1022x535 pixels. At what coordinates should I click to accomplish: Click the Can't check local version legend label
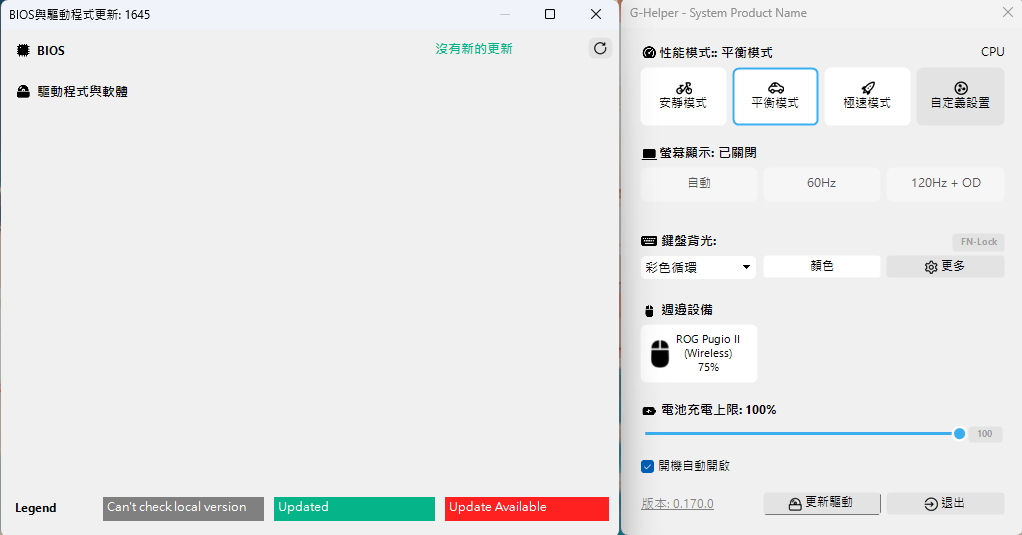183,509
